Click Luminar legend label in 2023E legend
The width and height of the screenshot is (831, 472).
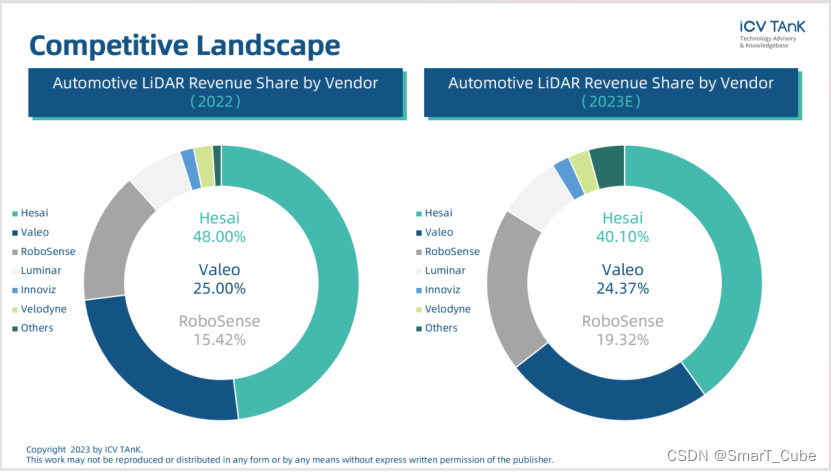click(x=445, y=270)
